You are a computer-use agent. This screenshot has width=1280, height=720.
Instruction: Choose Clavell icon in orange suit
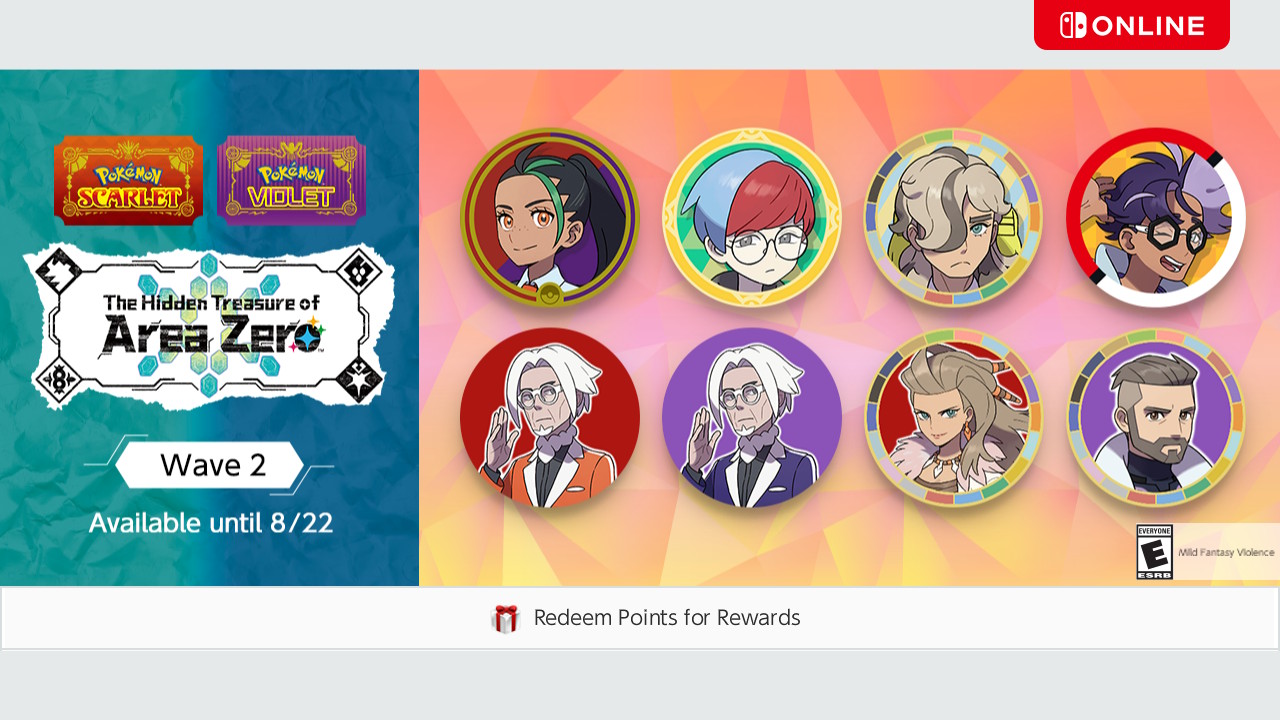549,418
